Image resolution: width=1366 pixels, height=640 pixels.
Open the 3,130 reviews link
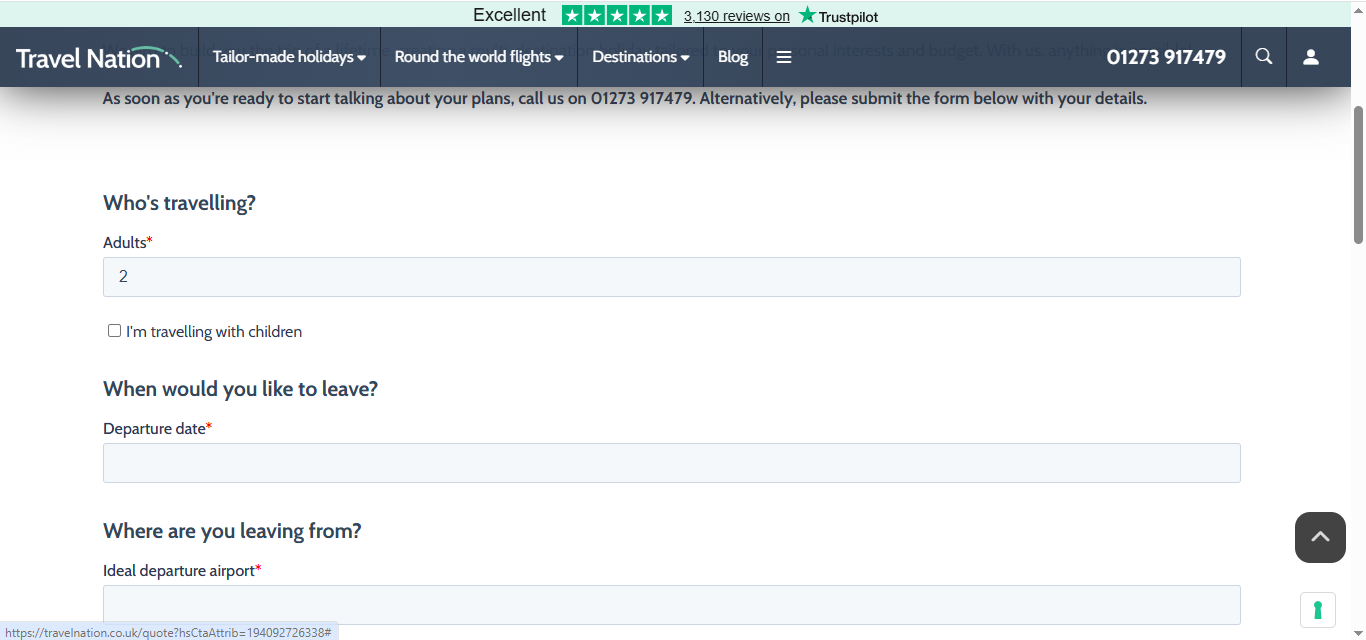pos(736,16)
